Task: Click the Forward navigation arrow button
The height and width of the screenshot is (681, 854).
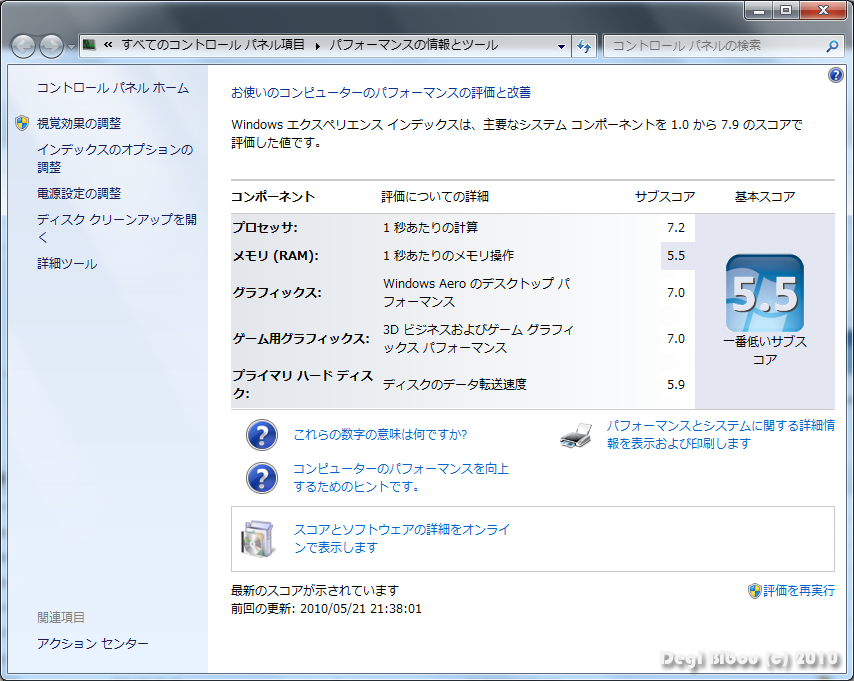Action: 52,46
